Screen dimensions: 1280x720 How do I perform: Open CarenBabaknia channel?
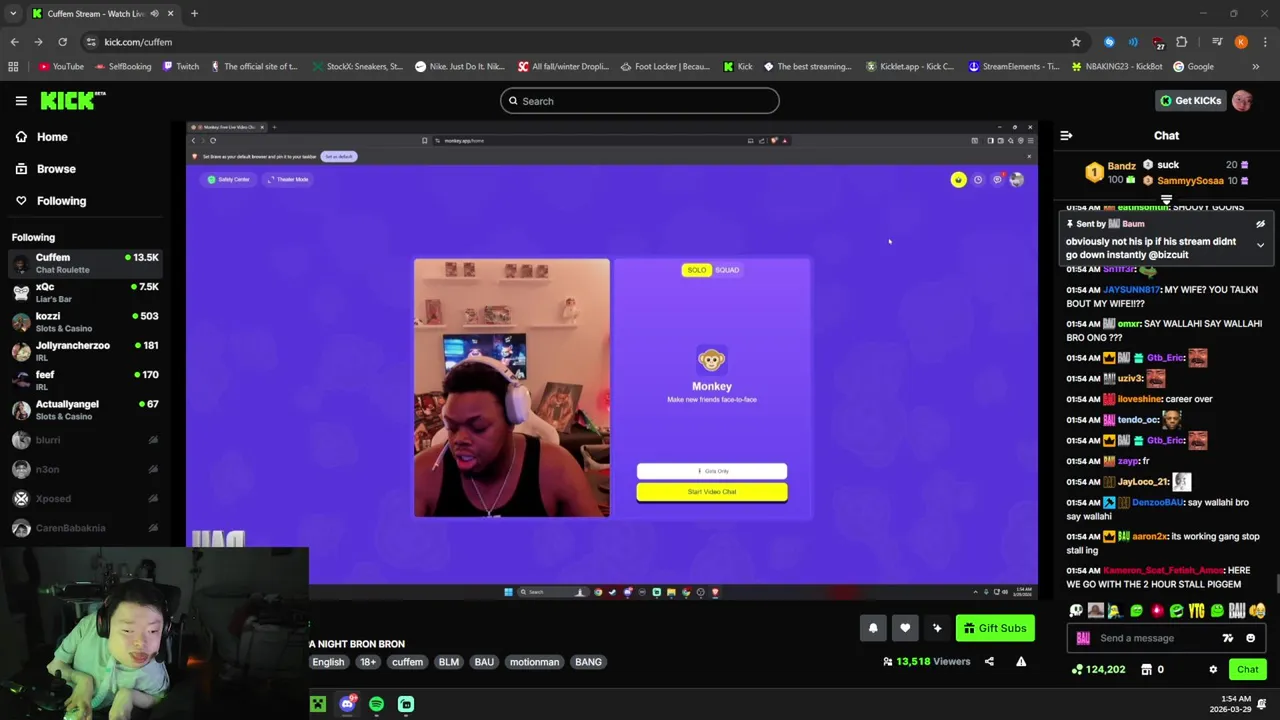point(84,528)
